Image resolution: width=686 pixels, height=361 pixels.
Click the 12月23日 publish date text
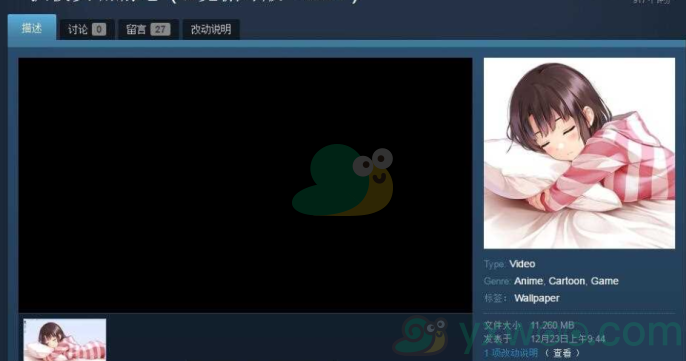[568, 339]
